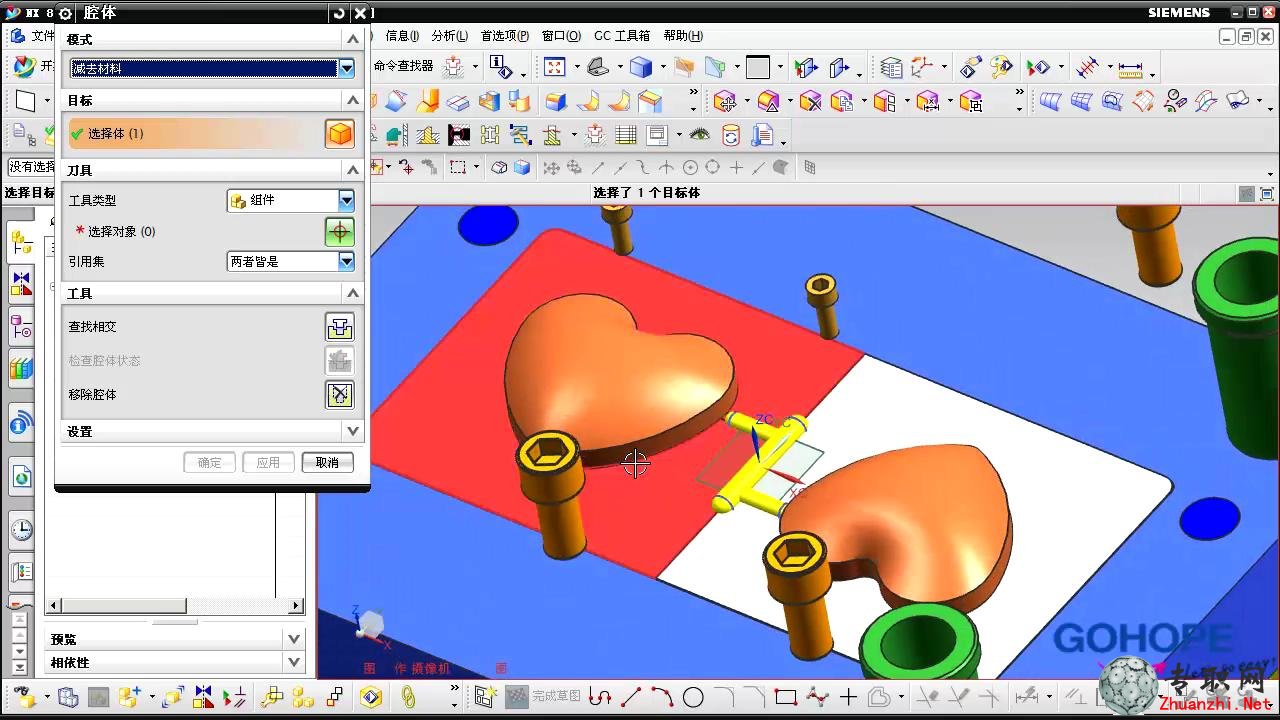The height and width of the screenshot is (720, 1280).
Task: Click the 完成草图 button
Action: tap(543, 696)
